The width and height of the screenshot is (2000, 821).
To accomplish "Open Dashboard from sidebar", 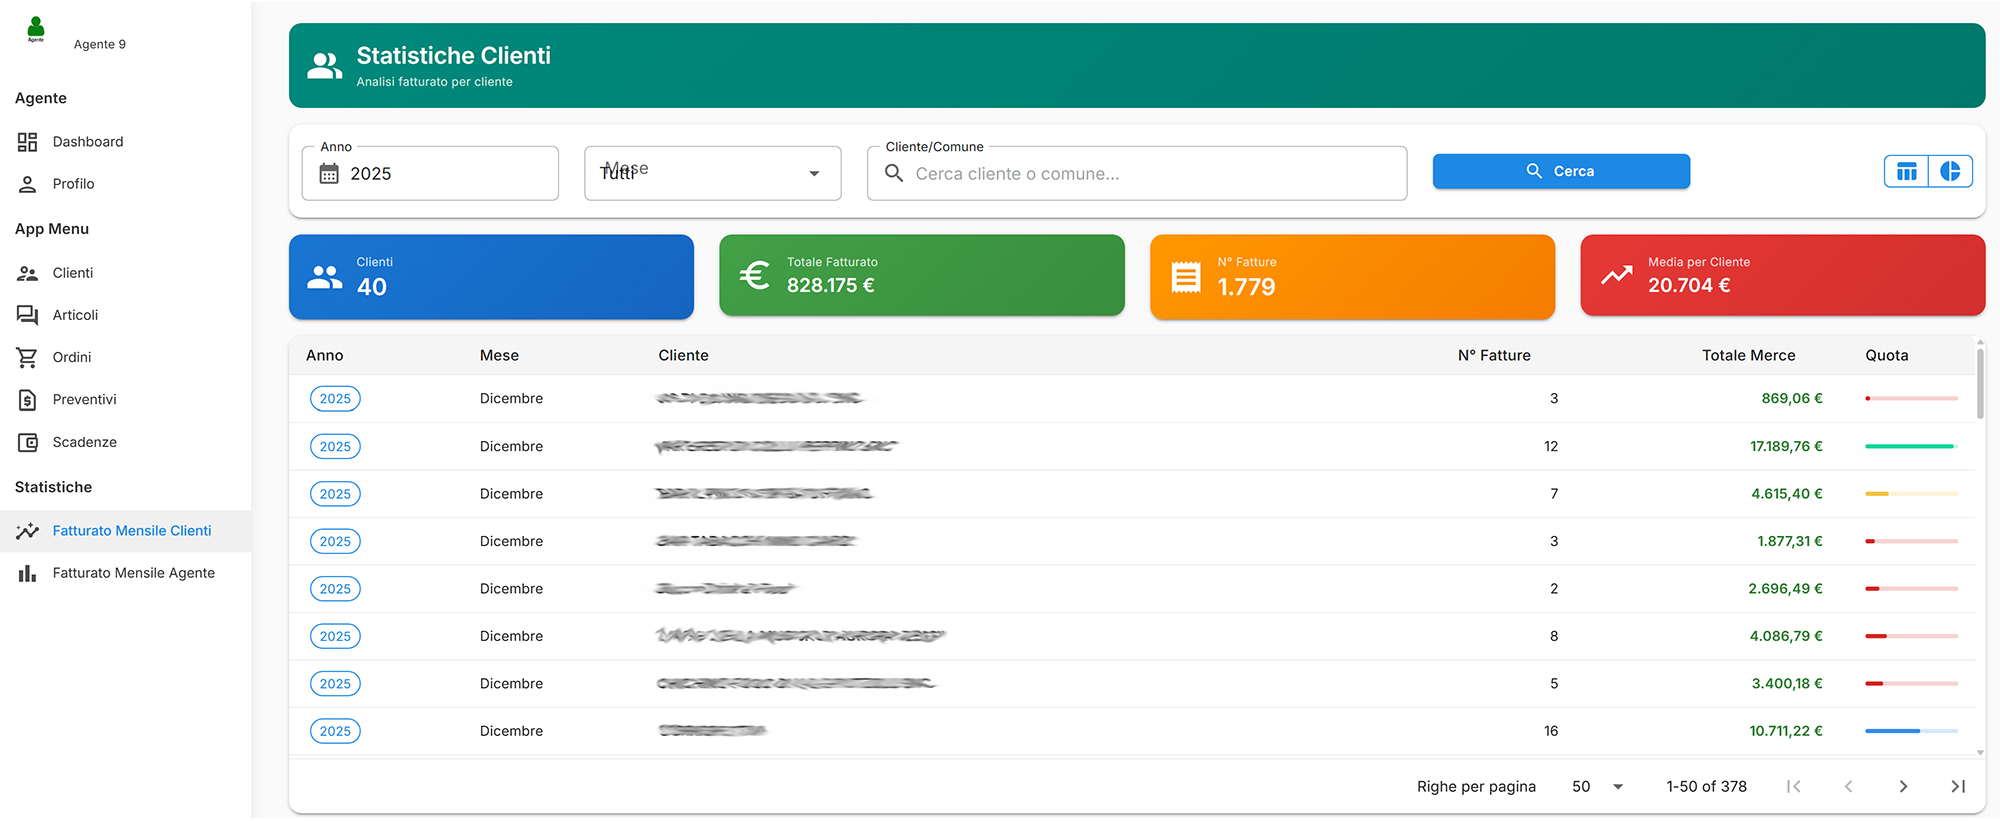I will coord(88,142).
